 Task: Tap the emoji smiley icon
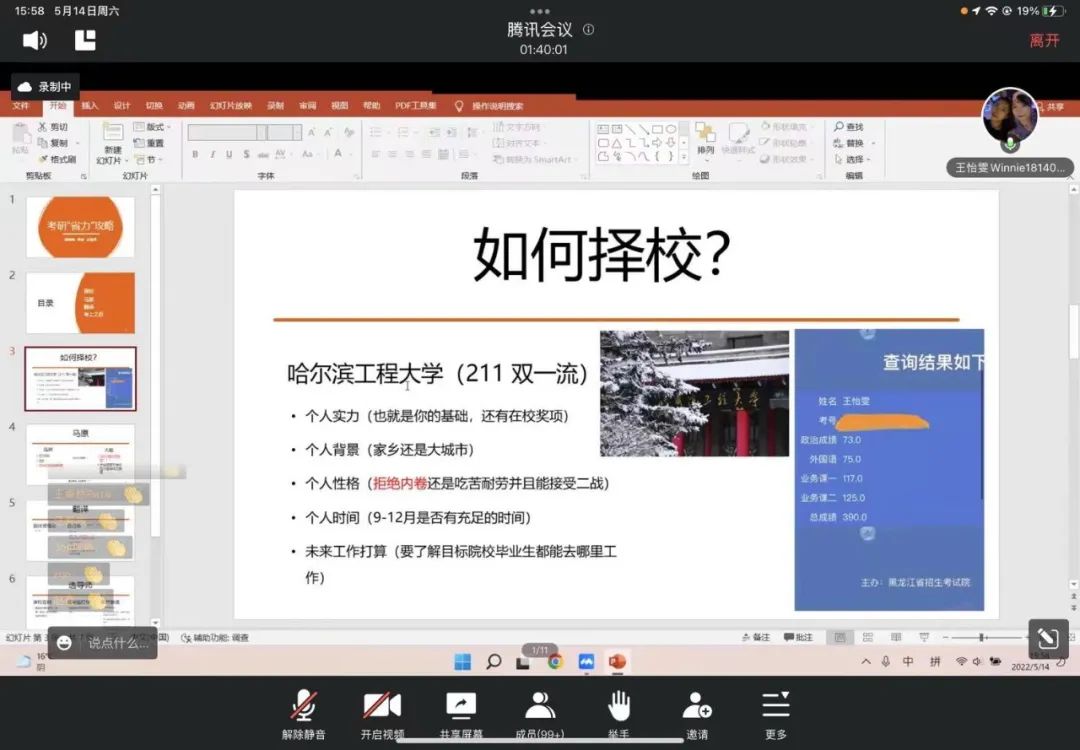(65, 643)
